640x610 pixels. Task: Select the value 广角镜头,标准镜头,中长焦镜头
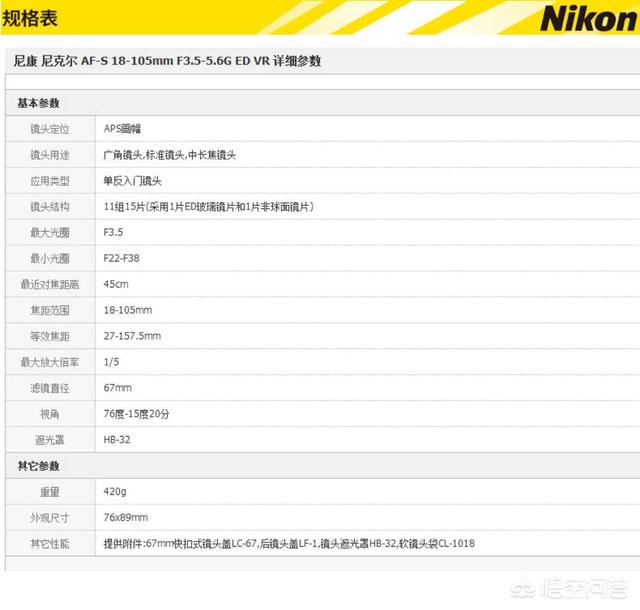[170, 155]
